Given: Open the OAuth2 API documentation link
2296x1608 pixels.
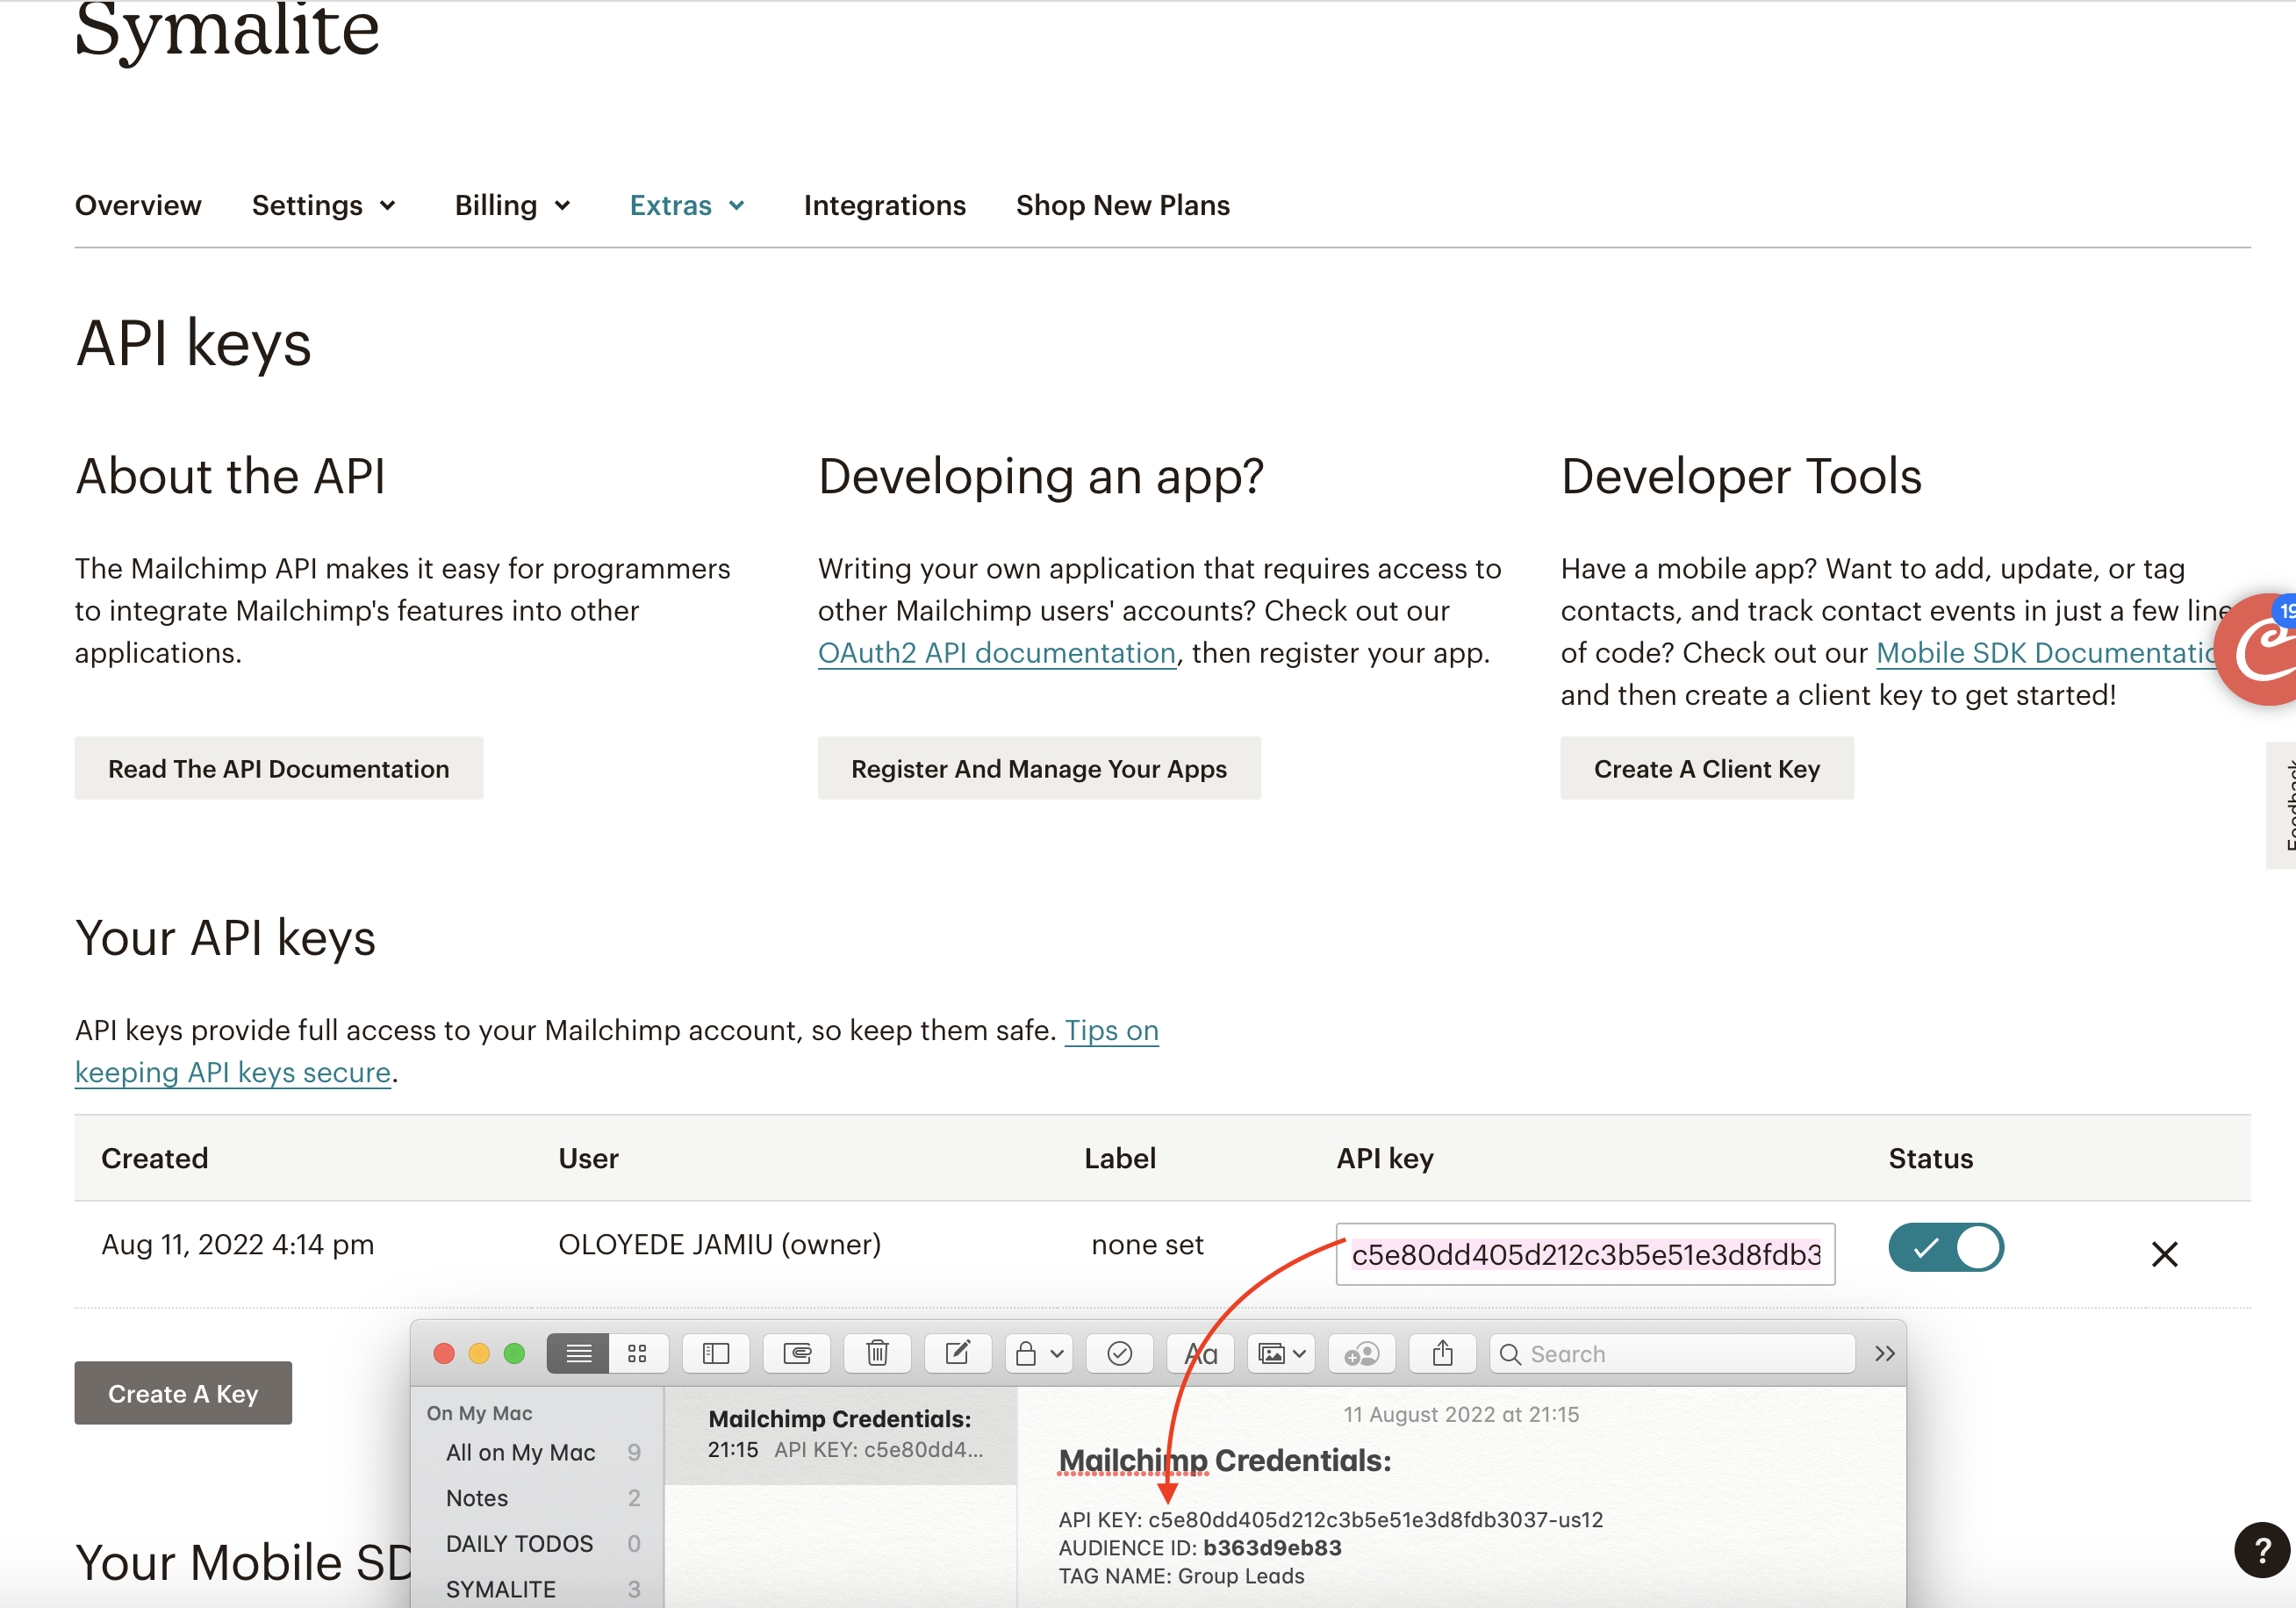Looking at the screenshot, I should click(996, 653).
